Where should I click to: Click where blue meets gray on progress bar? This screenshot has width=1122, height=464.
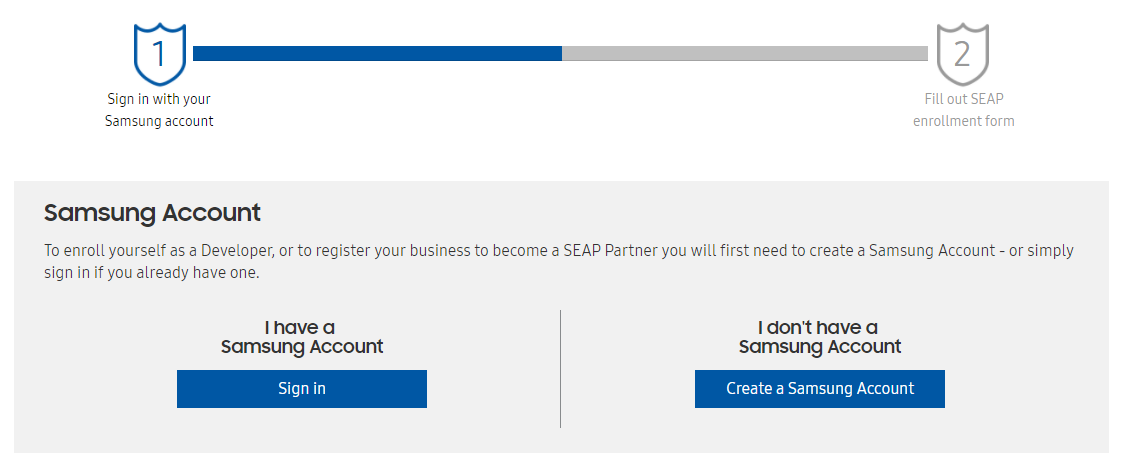(x=562, y=54)
